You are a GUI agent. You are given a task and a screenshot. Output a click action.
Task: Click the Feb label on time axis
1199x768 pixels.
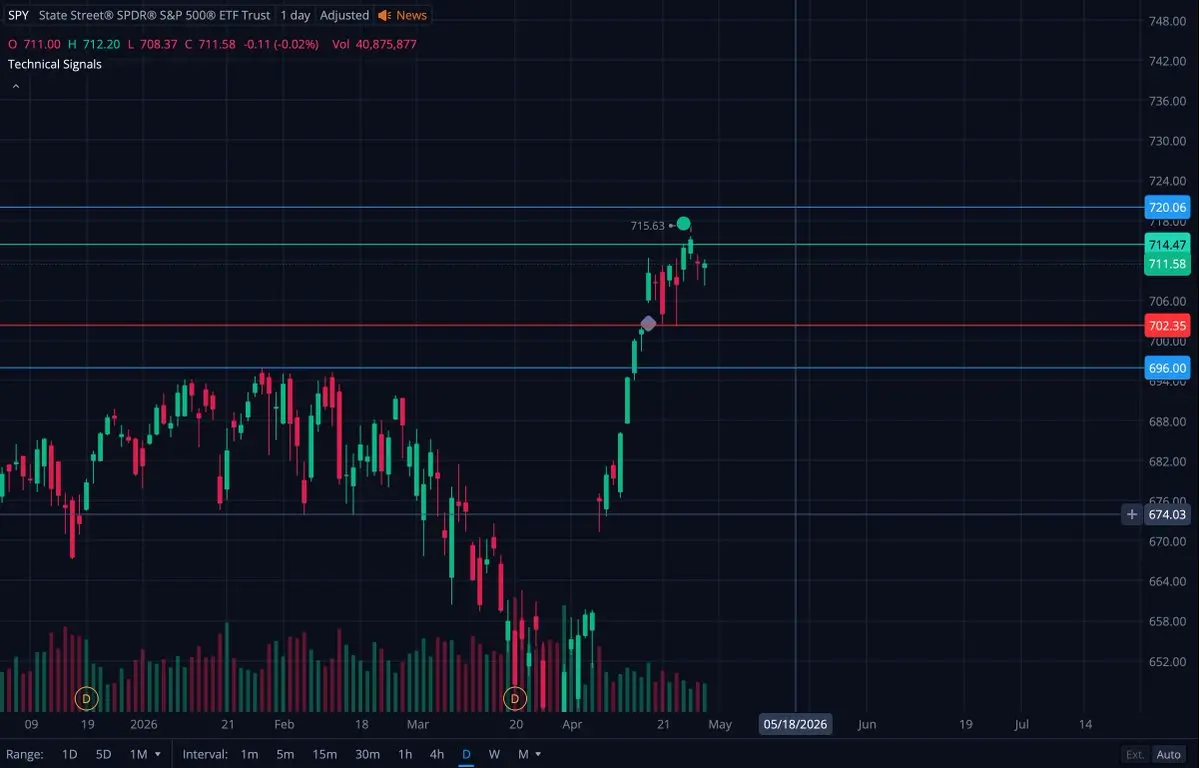[x=284, y=724]
